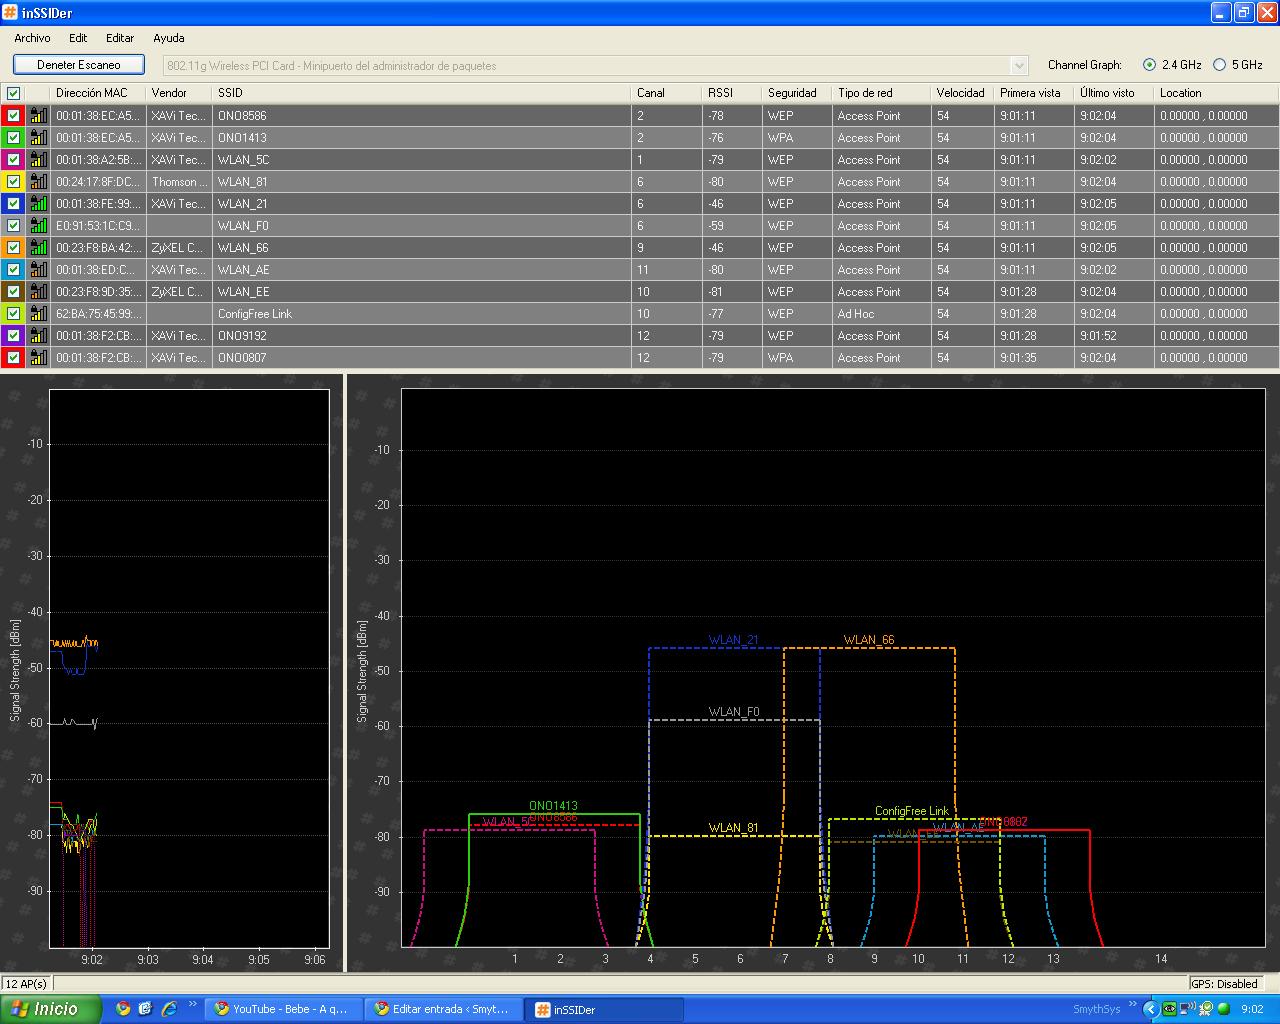The width and height of the screenshot is (1280, 1024).
Task: Click signal icon for ONO0807 network
Action: pyautogui.click(x=38, y=358)
